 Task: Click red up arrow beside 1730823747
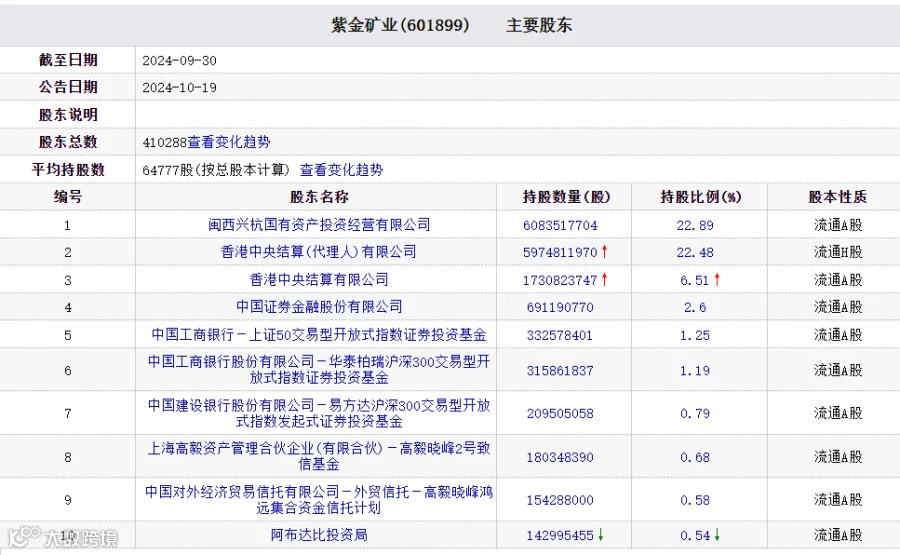[x=604, y=280]
